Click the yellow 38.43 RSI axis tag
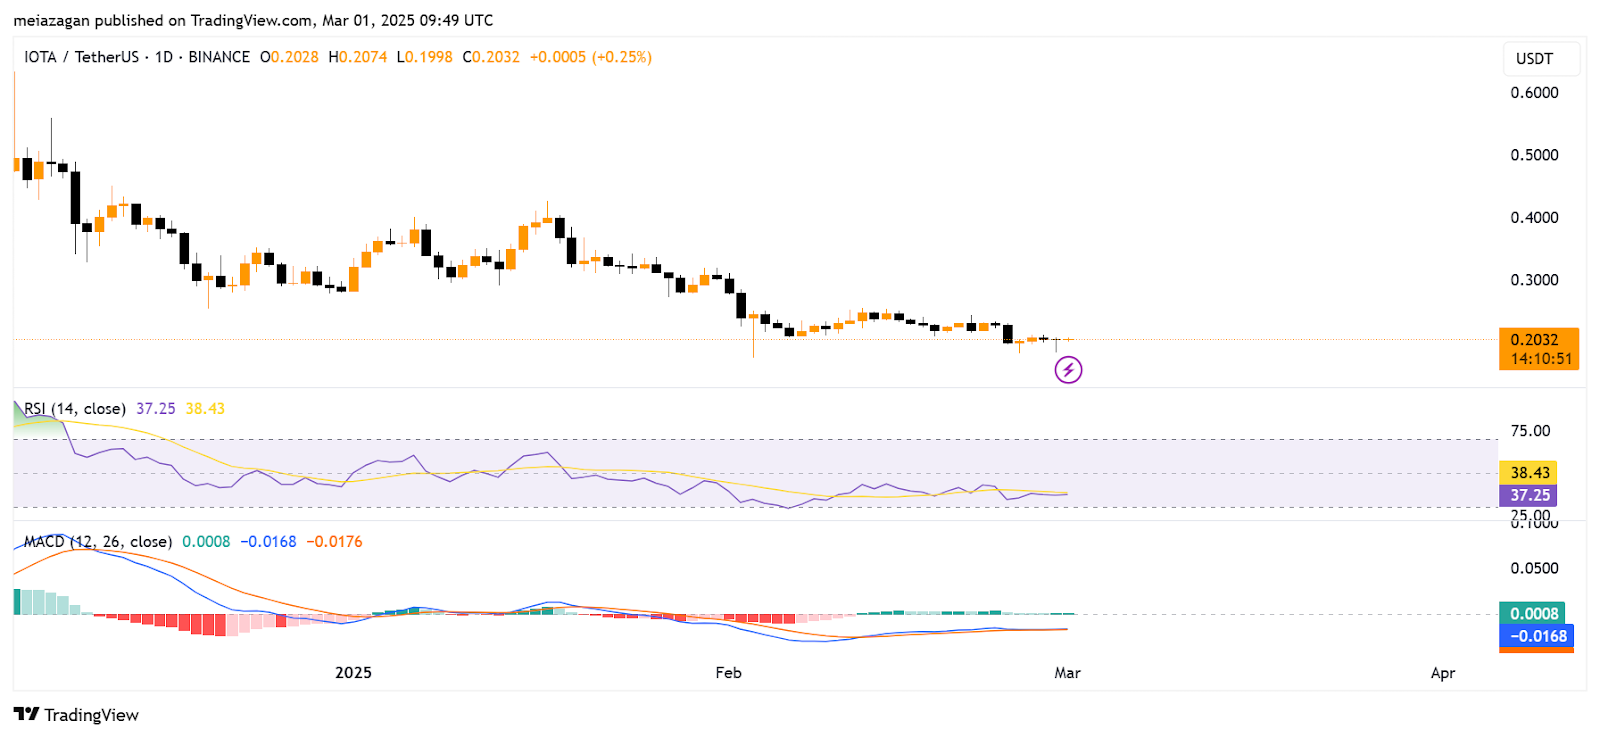 tap(1528, 473)
